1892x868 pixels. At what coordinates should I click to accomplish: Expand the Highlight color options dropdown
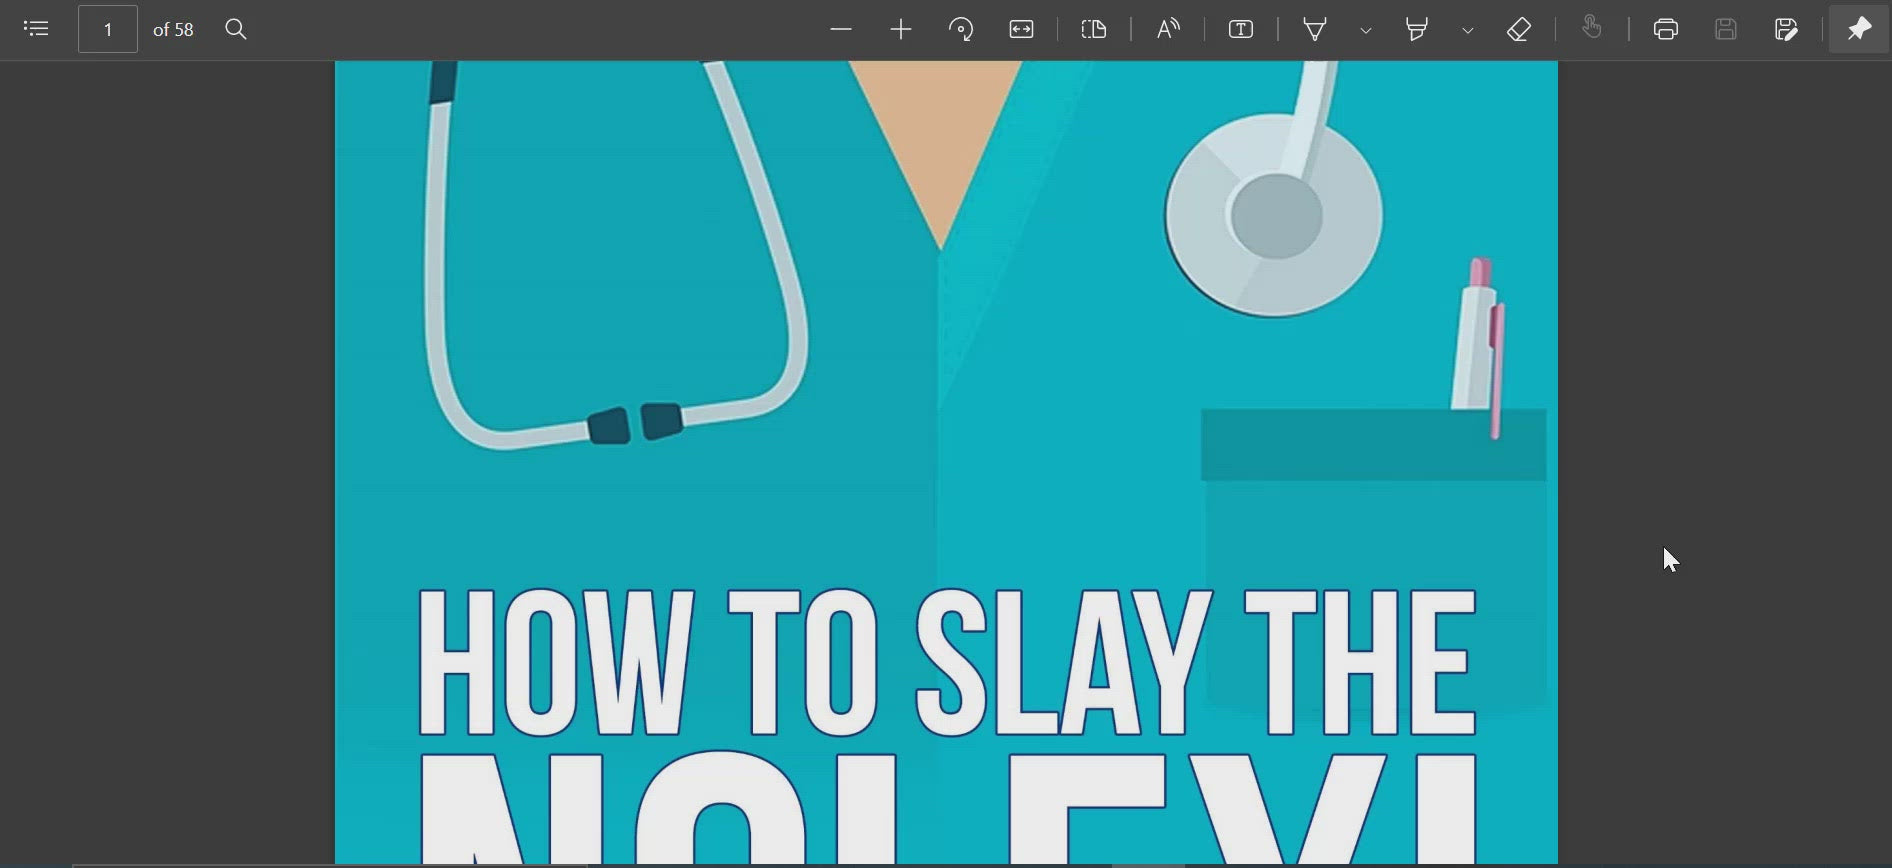[1468, 30]
